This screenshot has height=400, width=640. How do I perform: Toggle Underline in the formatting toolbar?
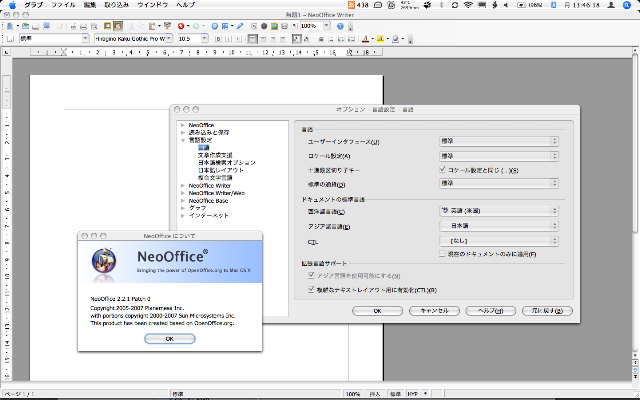tap(239, 39)
